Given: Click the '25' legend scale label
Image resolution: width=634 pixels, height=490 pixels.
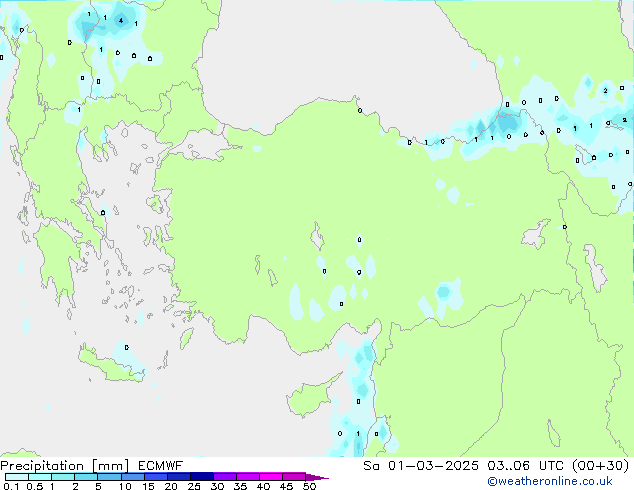Looking at the screenshot, I should click(194, 486).
